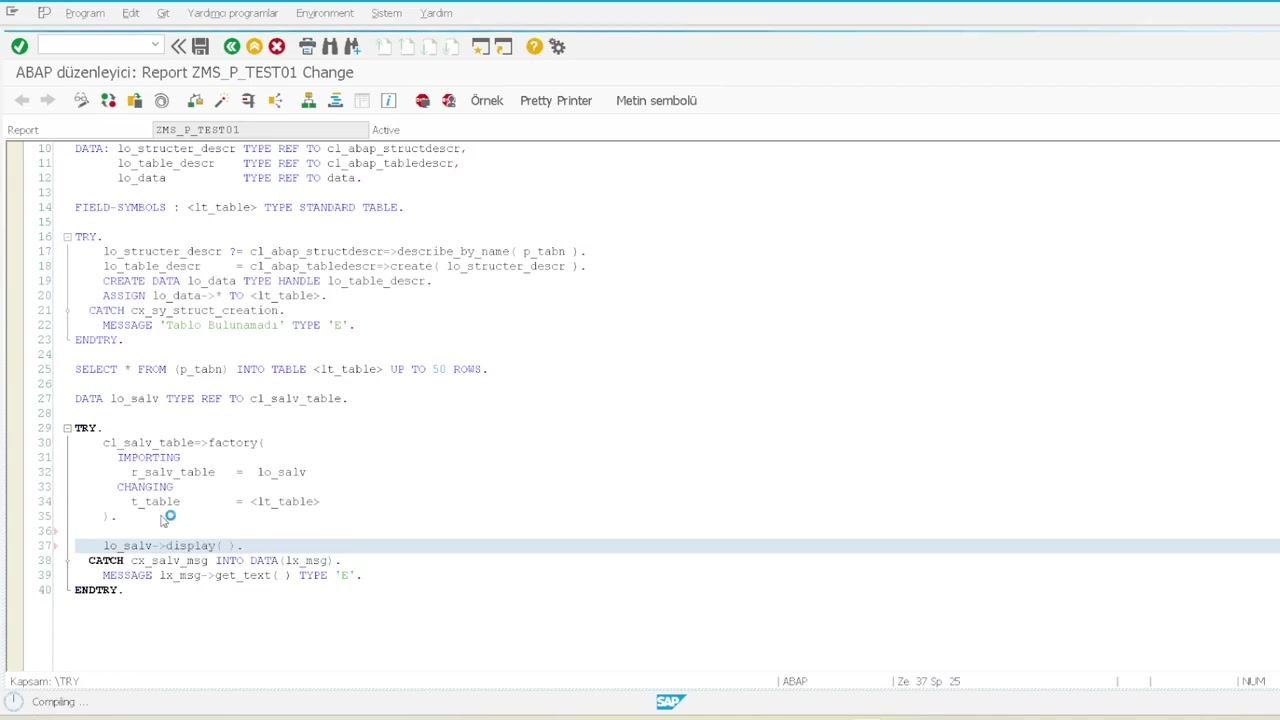This screenshot has height=720, width=1280.
Task: Toggle Active/Inactive version icon
Action: click(108, 100)
